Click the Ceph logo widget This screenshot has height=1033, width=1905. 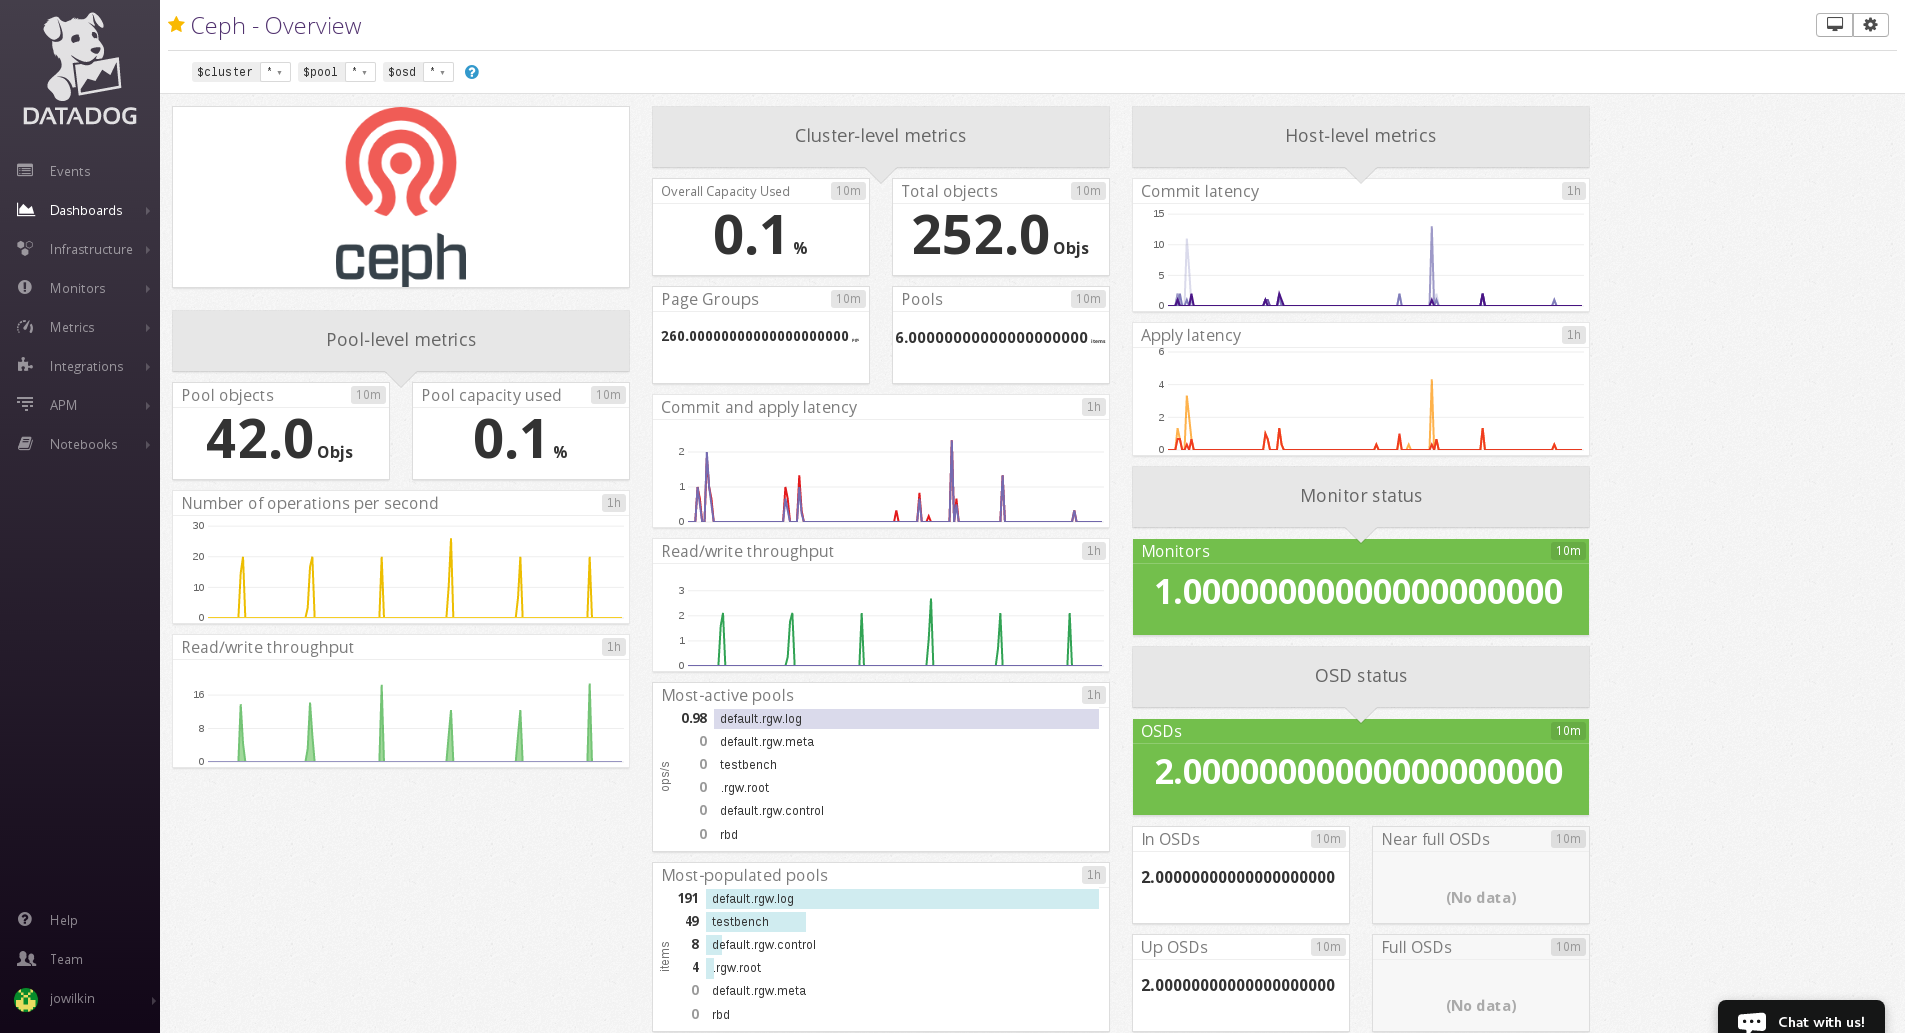pyautogui.click(x=401, y=197)
